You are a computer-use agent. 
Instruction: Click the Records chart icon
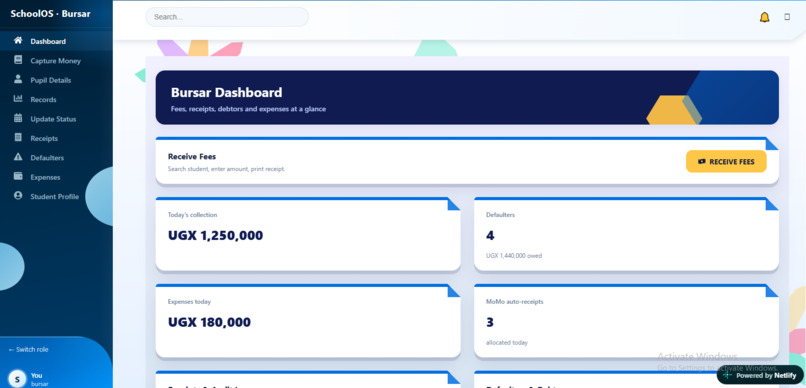click(18, 99)
